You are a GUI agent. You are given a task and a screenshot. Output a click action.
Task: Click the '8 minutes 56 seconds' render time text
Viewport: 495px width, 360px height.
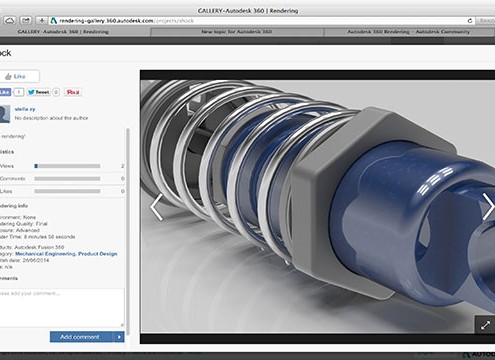(x=49, y=237)
